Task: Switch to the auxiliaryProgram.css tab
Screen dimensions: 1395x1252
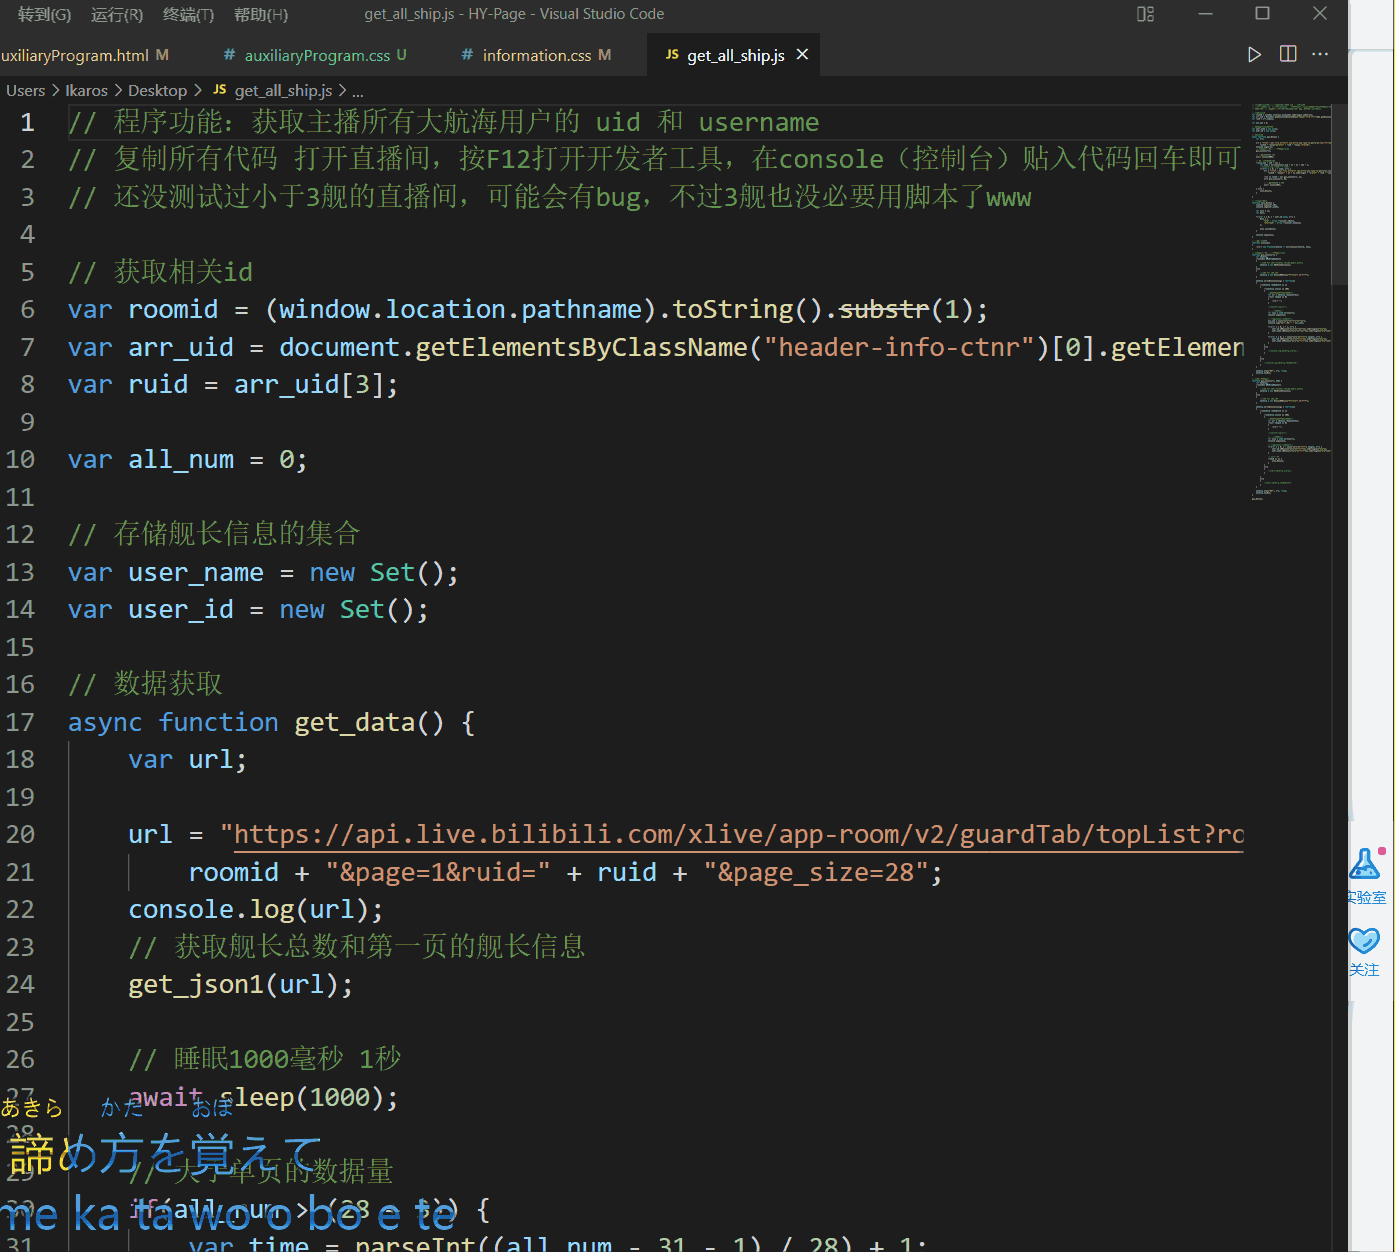Action: [316, 56]
